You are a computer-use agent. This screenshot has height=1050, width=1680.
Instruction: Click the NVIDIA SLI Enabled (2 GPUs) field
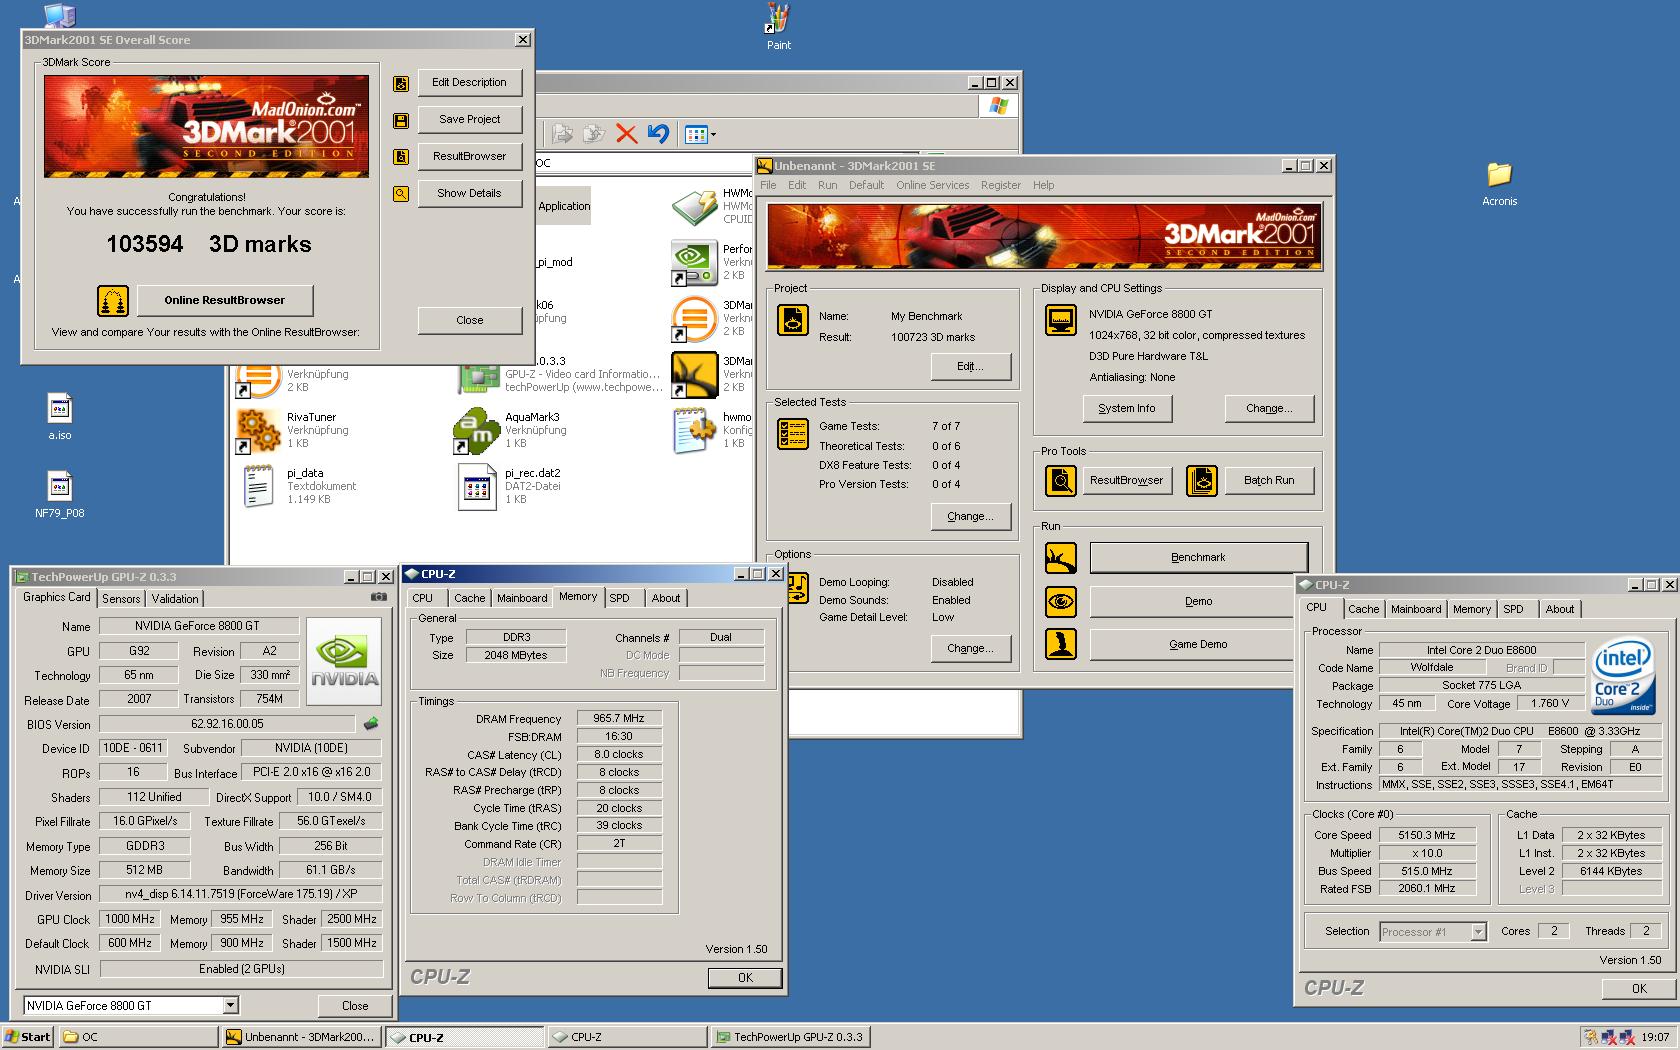(241, 969)
